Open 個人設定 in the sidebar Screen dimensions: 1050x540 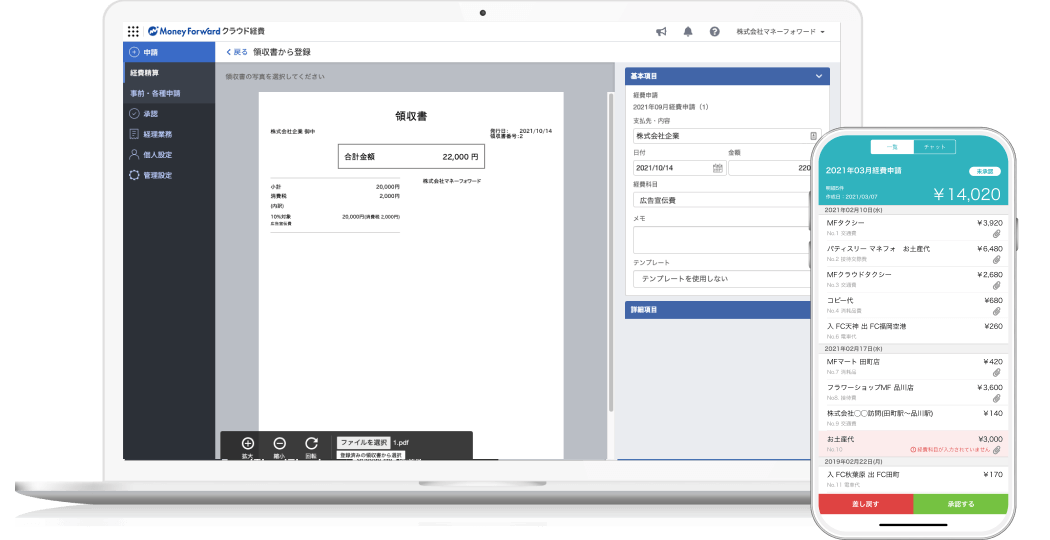(169, 155)
